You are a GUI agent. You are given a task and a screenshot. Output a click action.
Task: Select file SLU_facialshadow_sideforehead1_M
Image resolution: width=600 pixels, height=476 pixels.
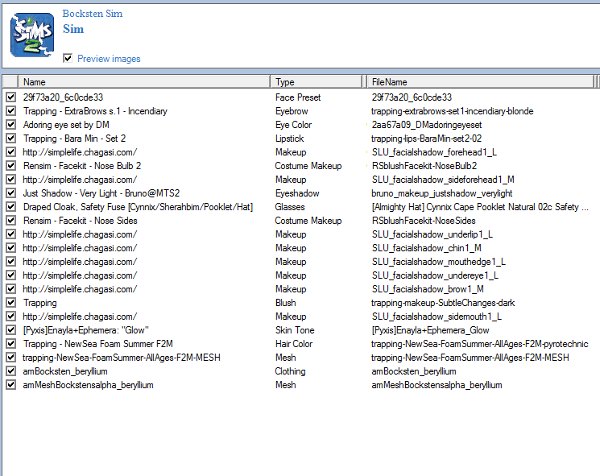pyautogui.click(x=443, y=180)
